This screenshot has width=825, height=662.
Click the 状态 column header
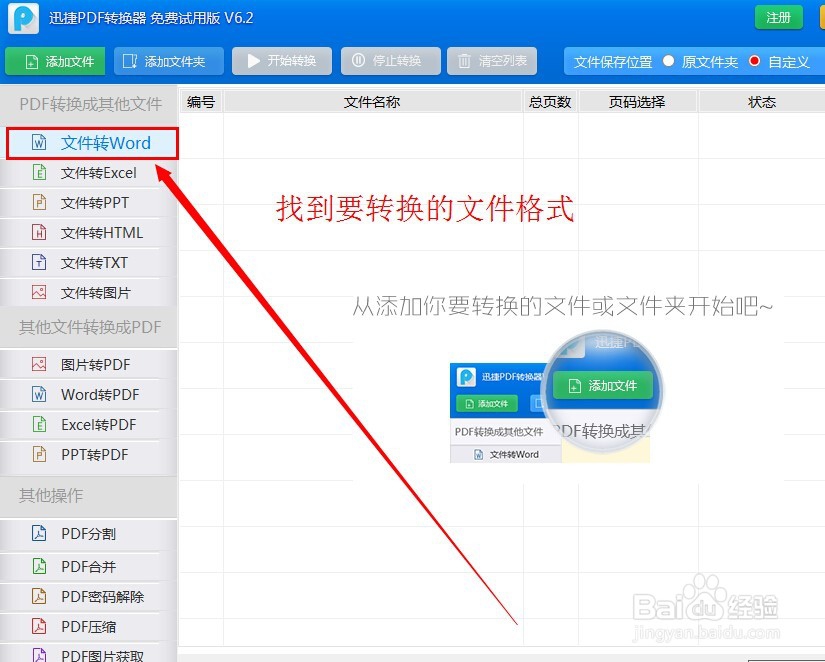pyautogui.click(x=762, y=102)
